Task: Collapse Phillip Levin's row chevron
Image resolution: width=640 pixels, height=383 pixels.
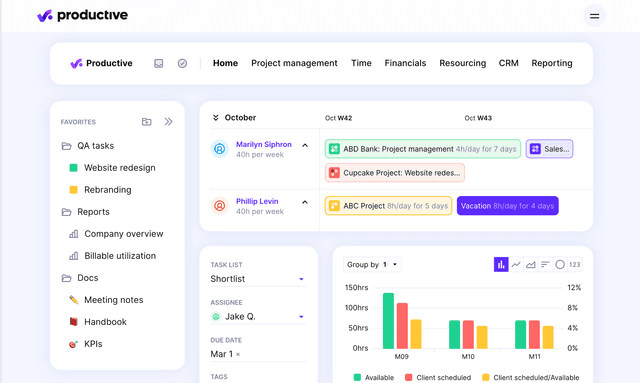Action: tap(305, 202)
